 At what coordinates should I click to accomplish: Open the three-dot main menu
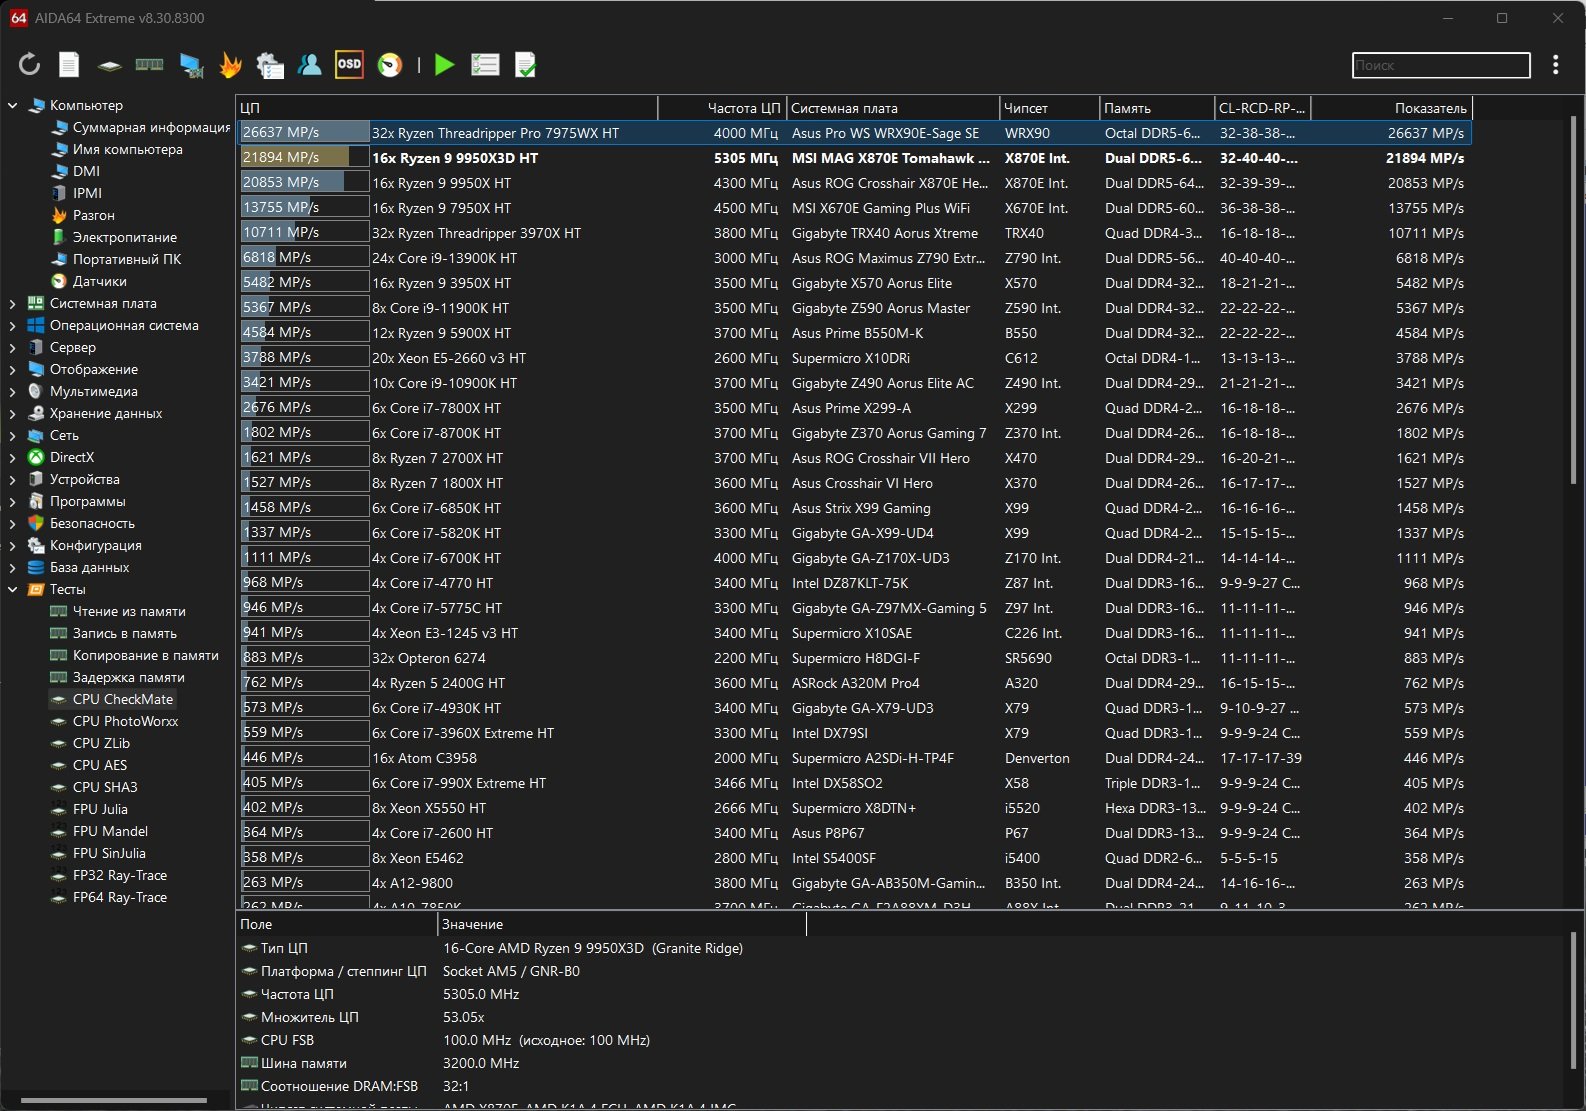(x=1555, y=65)
